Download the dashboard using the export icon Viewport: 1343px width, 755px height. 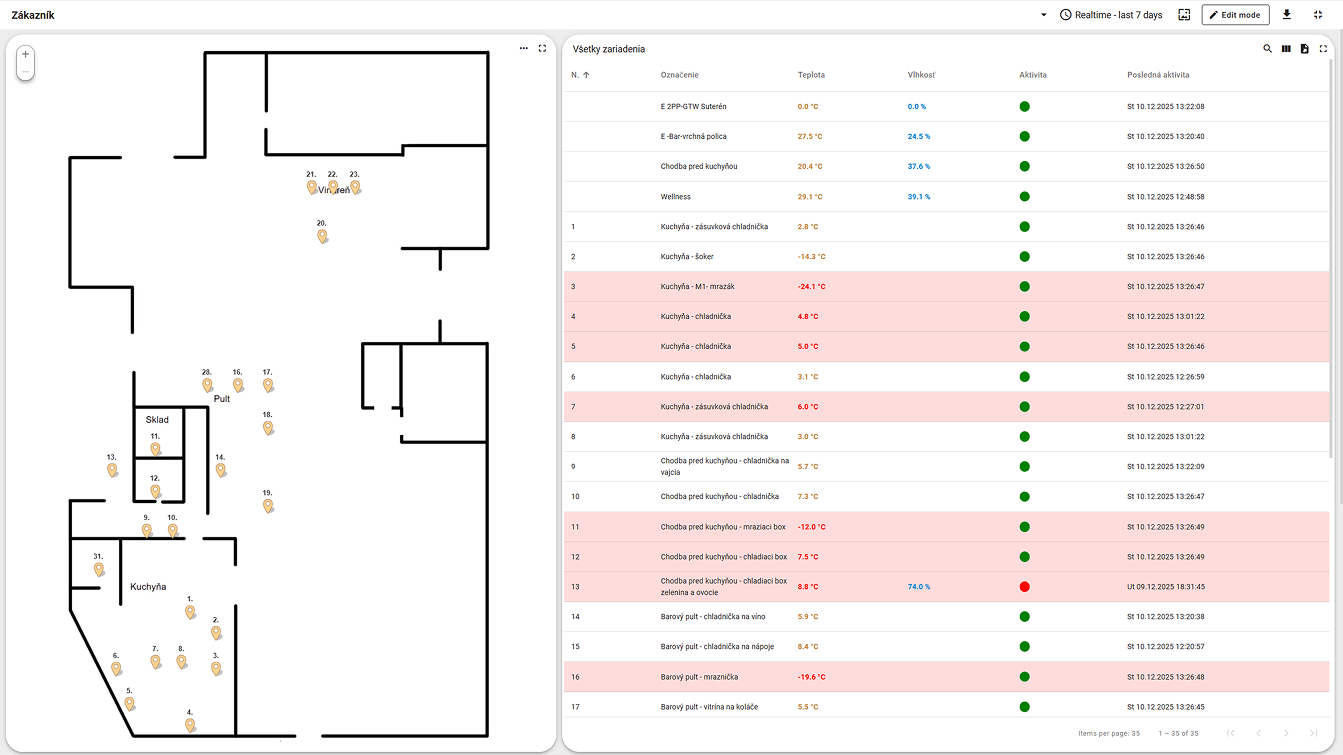(x=1287, y=15)
